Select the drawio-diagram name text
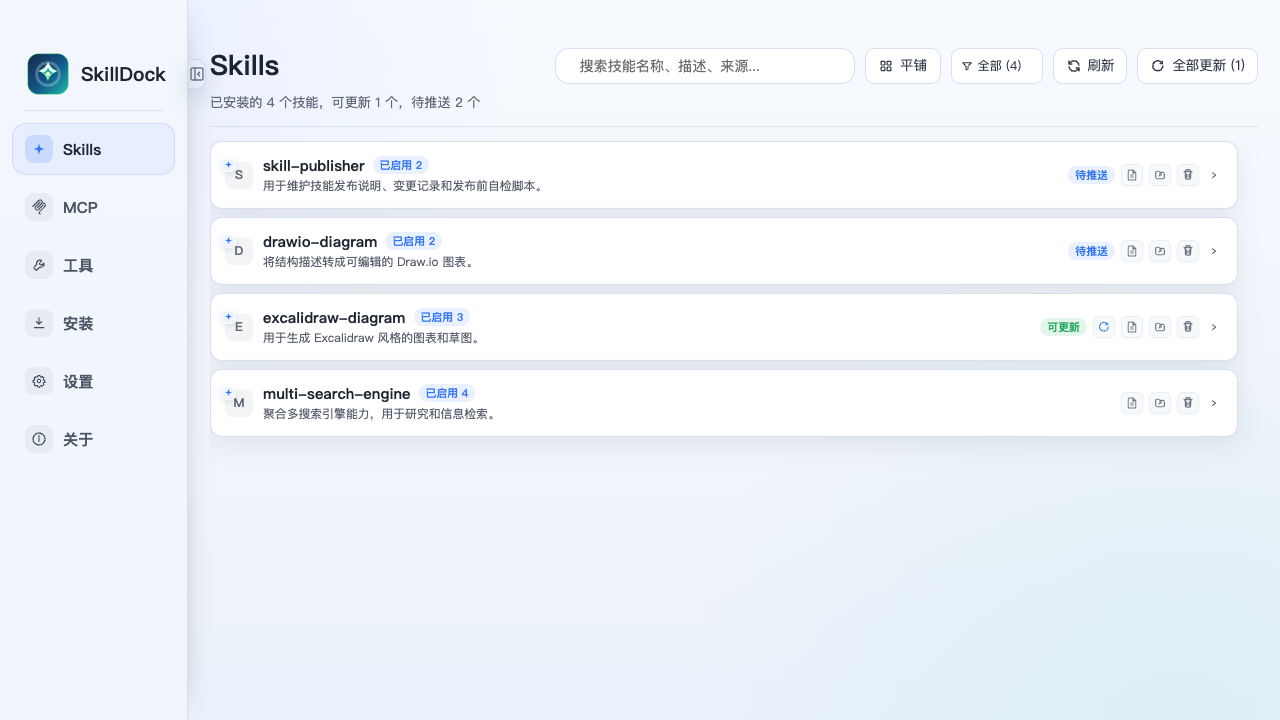 [320, 242]
